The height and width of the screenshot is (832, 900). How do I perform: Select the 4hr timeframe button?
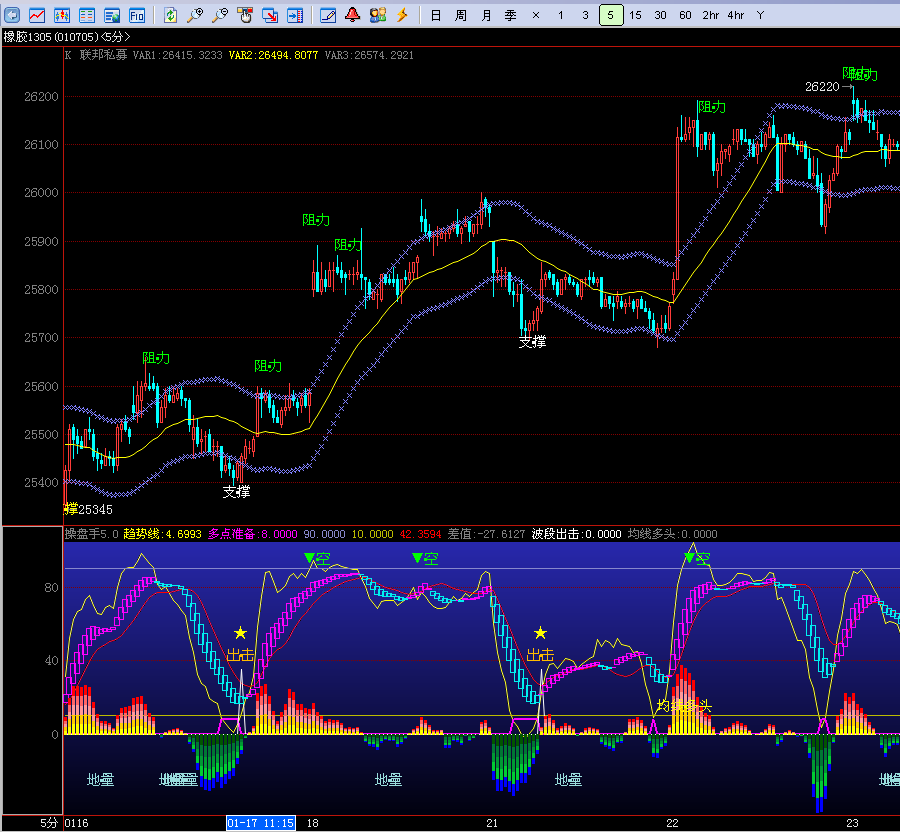pos(736,15)
